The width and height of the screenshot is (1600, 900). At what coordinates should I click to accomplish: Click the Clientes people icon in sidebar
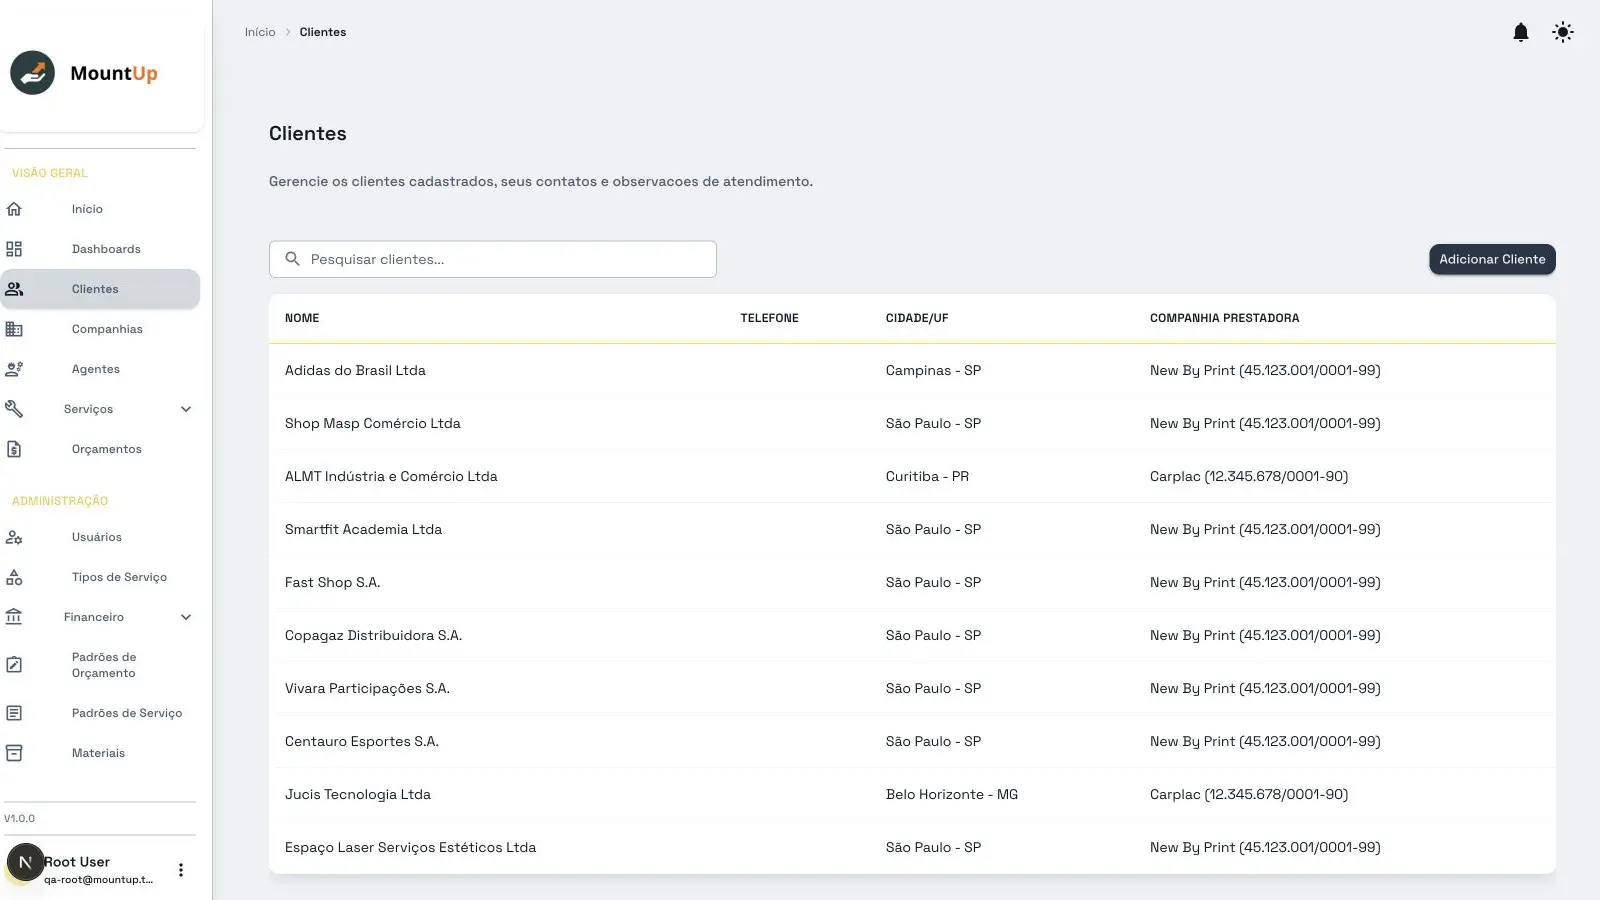tap(14, 289)
